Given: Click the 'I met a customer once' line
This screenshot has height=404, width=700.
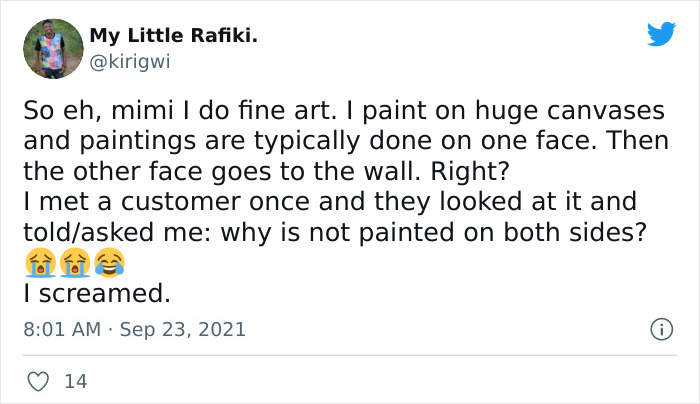Looking at the screenshot, I should coord(328,202).
